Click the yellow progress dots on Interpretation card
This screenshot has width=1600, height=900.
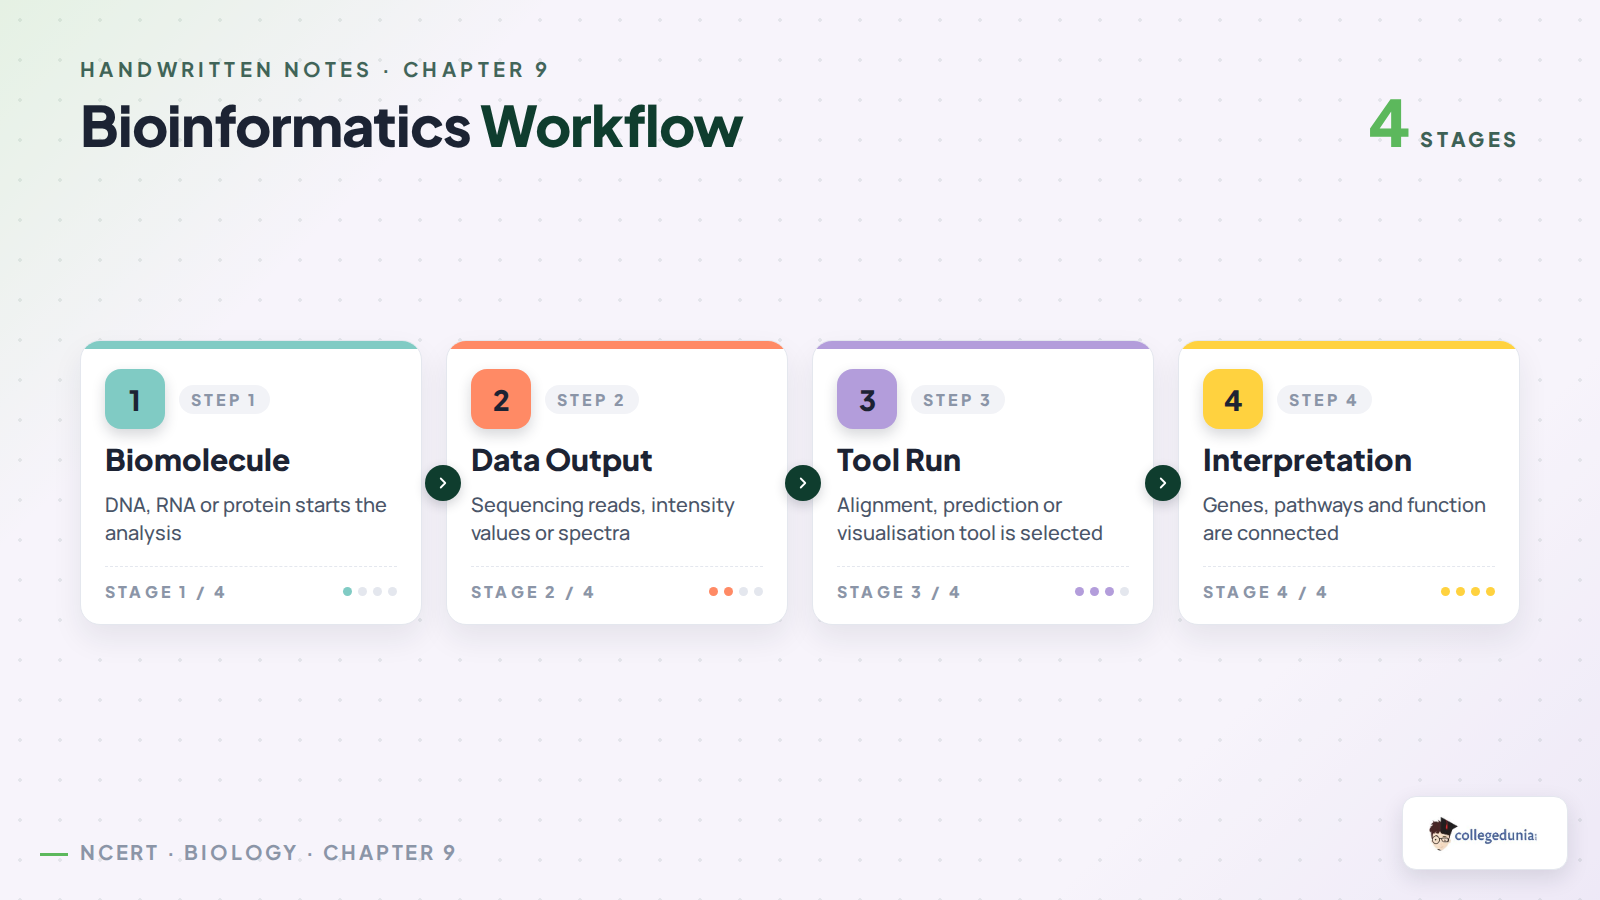pos(1468,591)
